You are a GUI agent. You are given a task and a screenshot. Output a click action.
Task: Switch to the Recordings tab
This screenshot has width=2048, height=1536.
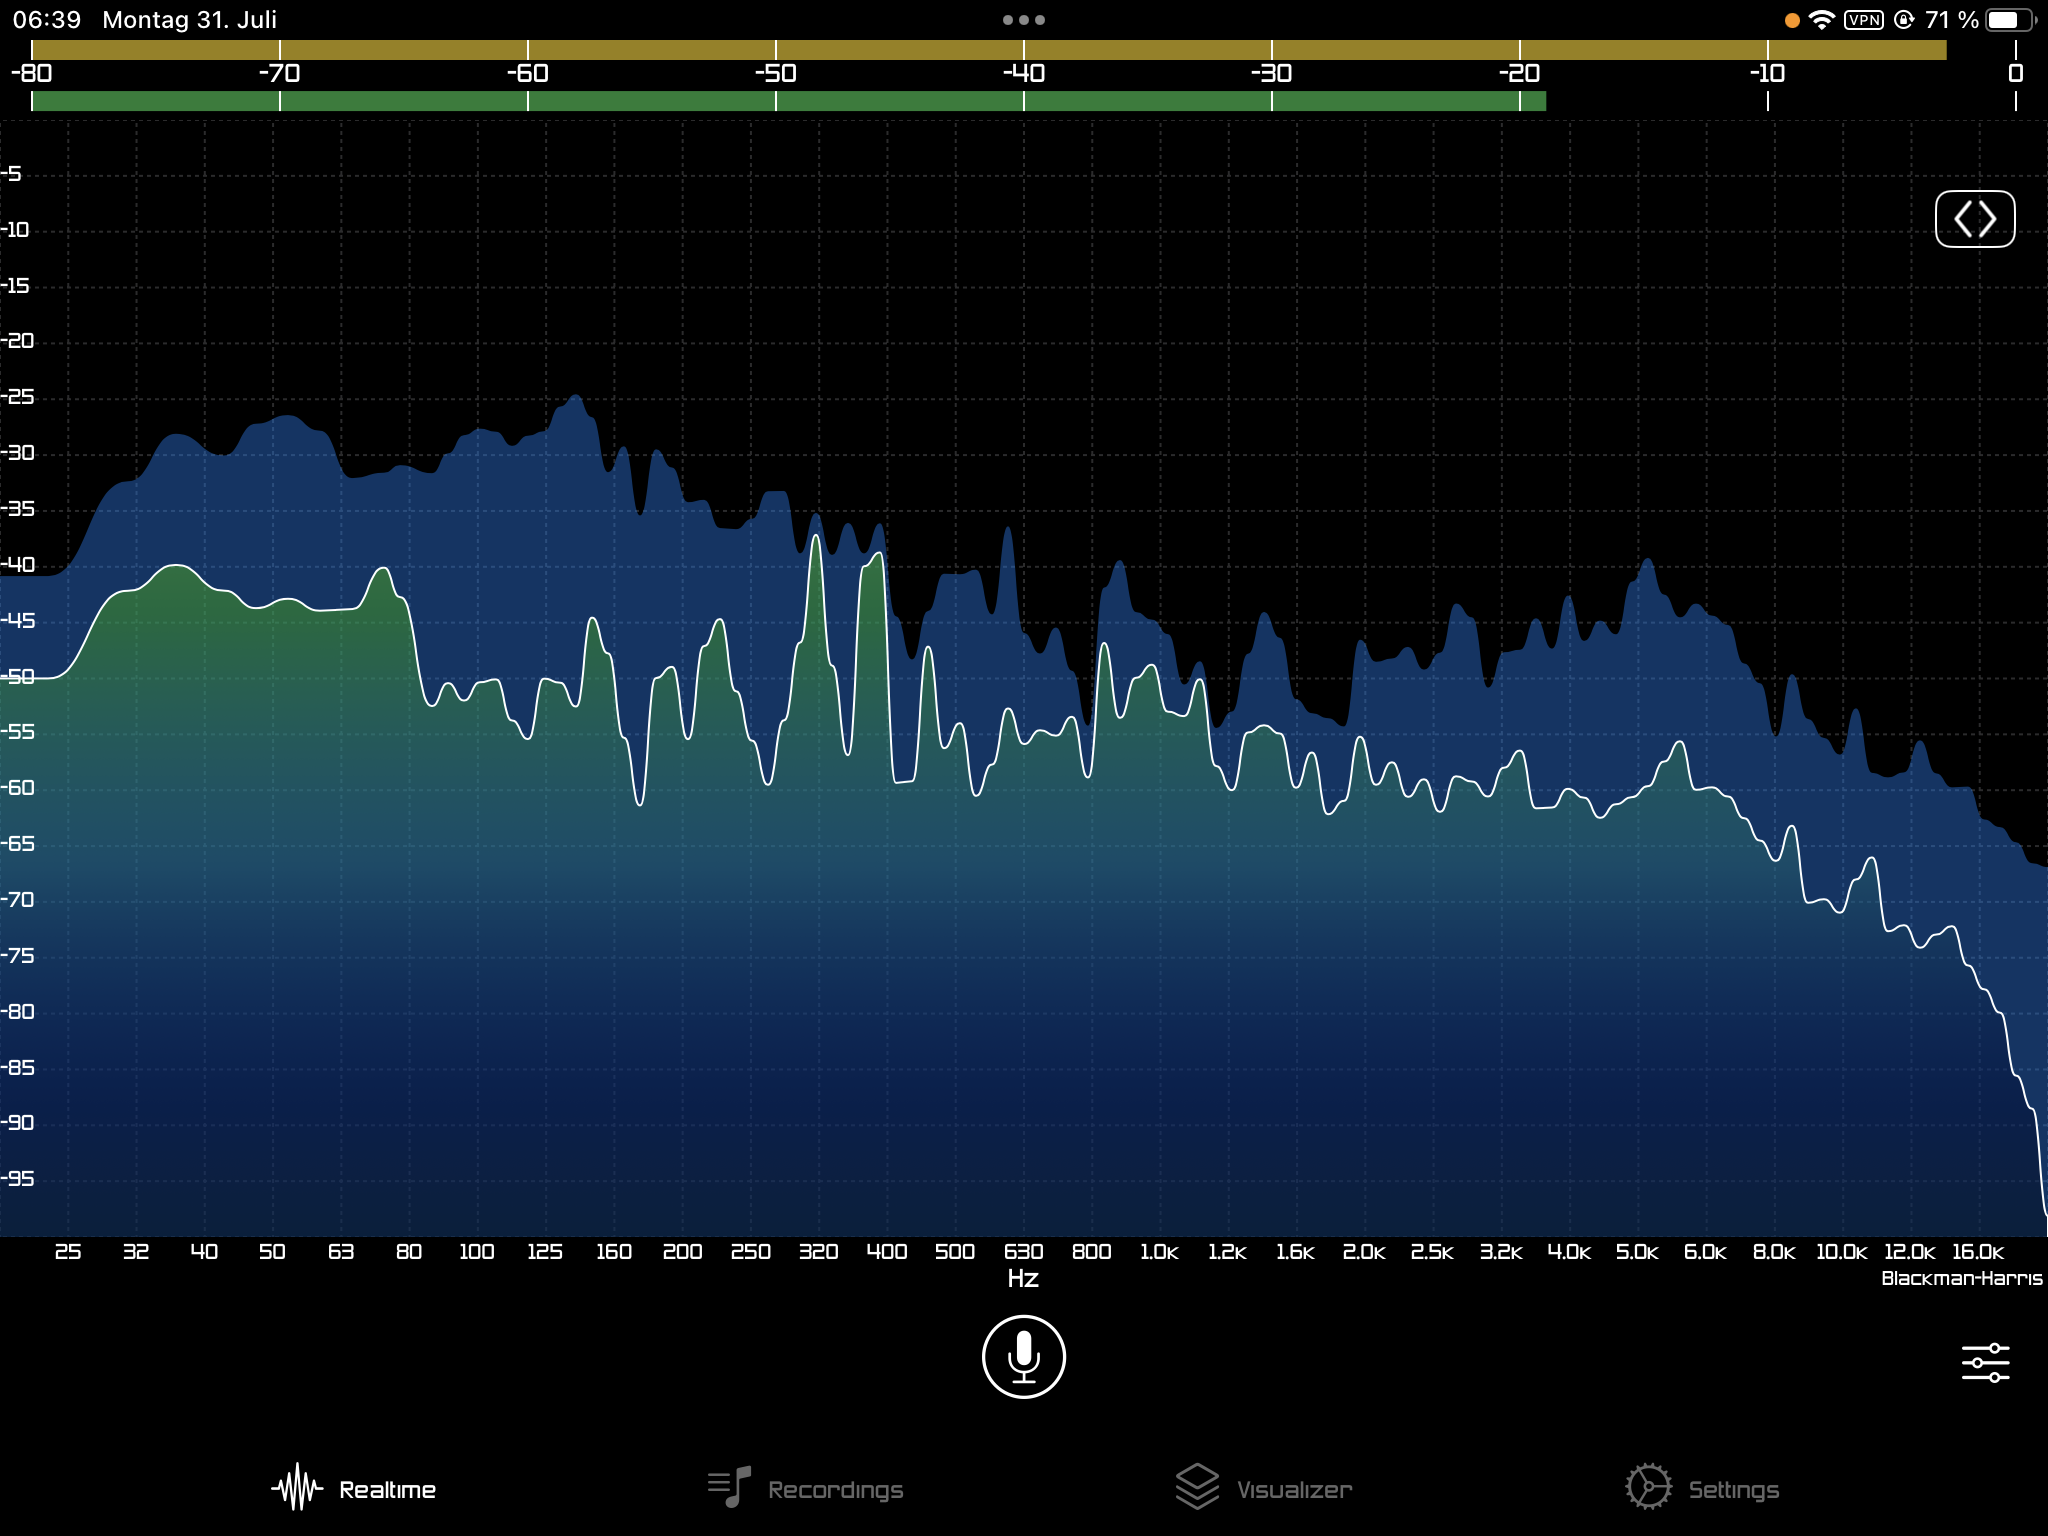805,1489
